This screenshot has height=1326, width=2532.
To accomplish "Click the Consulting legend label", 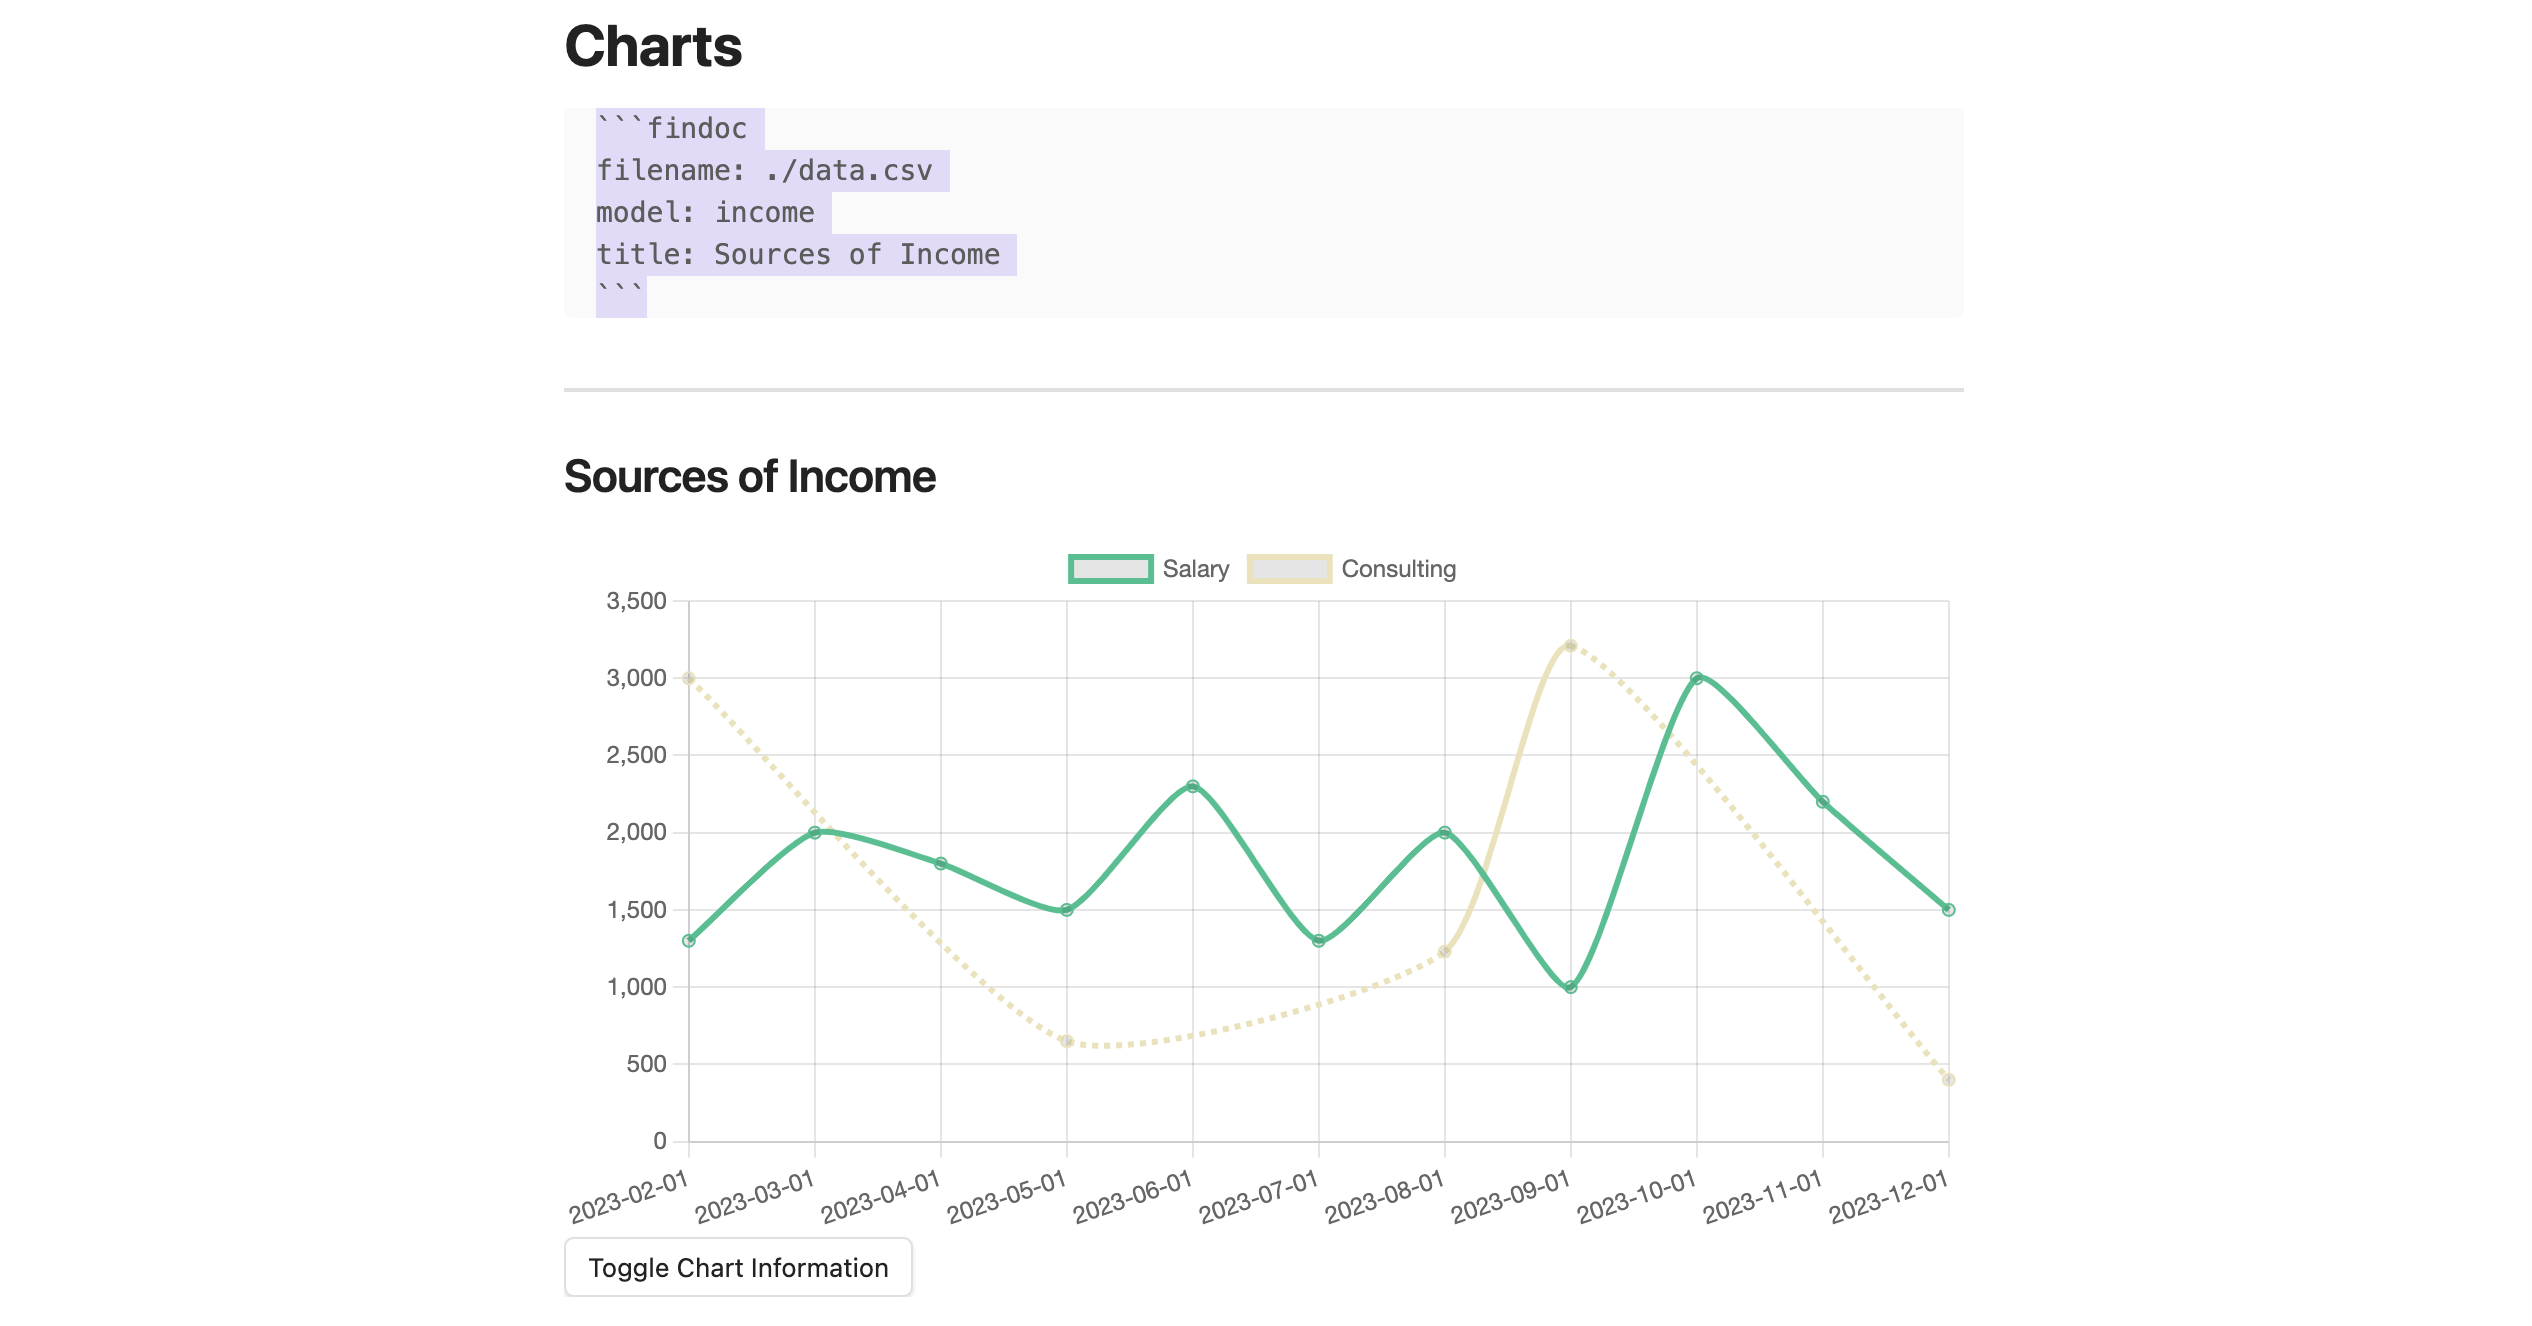I will tap(1398, 569).
